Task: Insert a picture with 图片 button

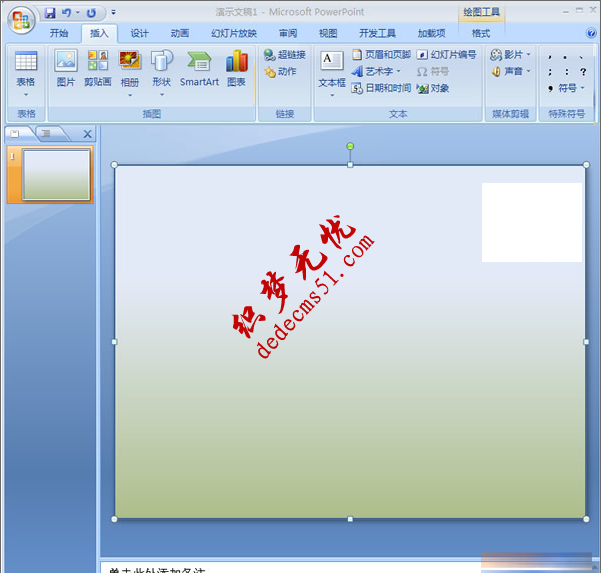Action: [66, 68]
